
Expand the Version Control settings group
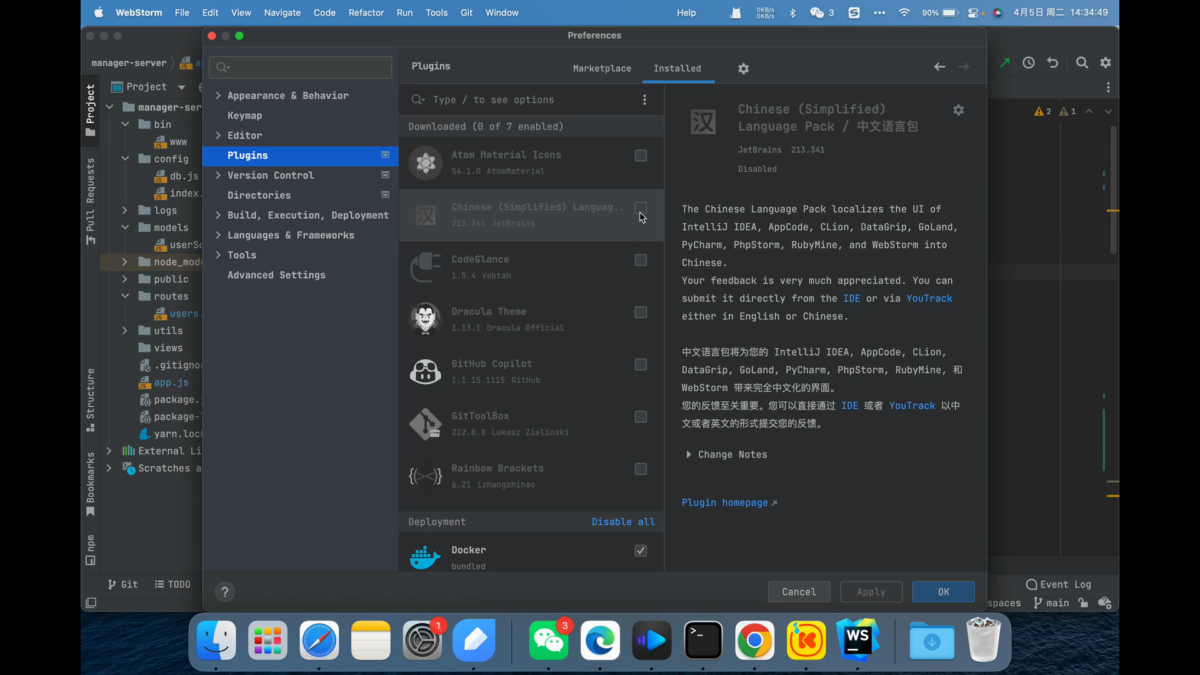click(218, 176)
